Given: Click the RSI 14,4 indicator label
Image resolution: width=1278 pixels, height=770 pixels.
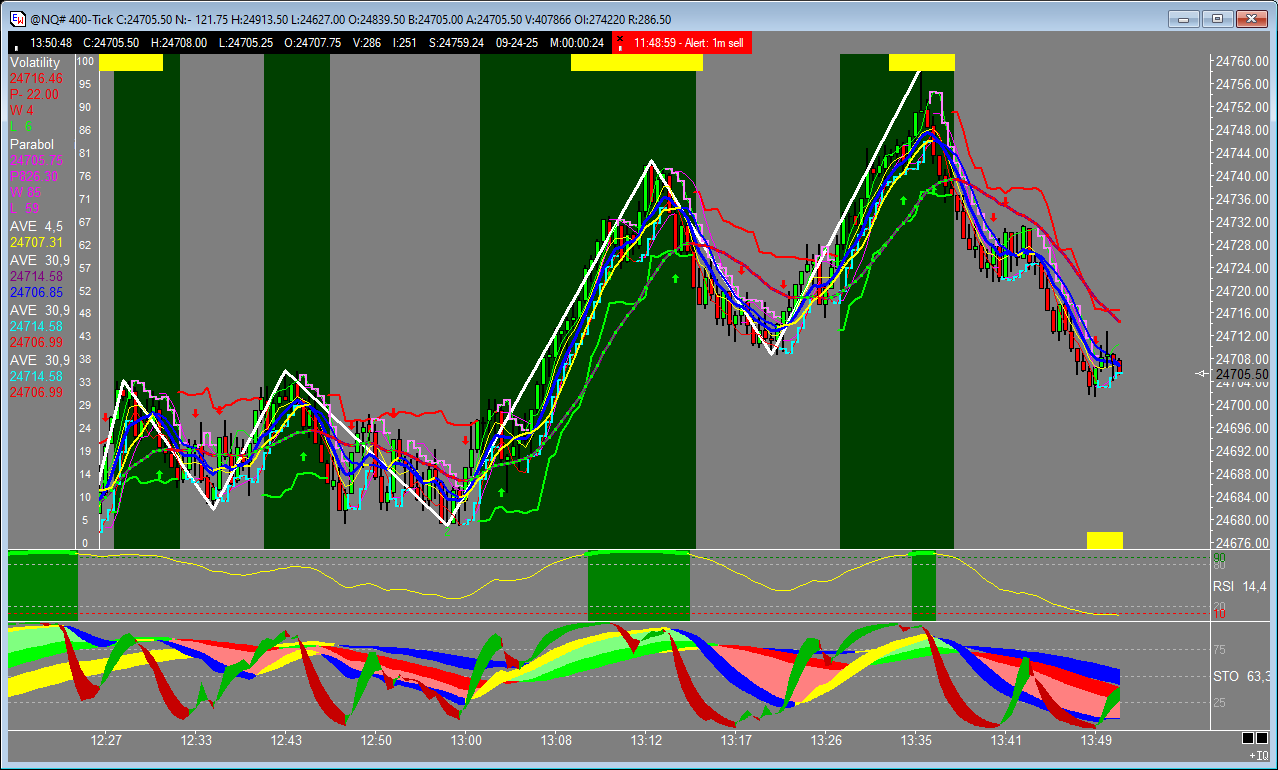Looking at the screenshot, I should (1239, 586).
